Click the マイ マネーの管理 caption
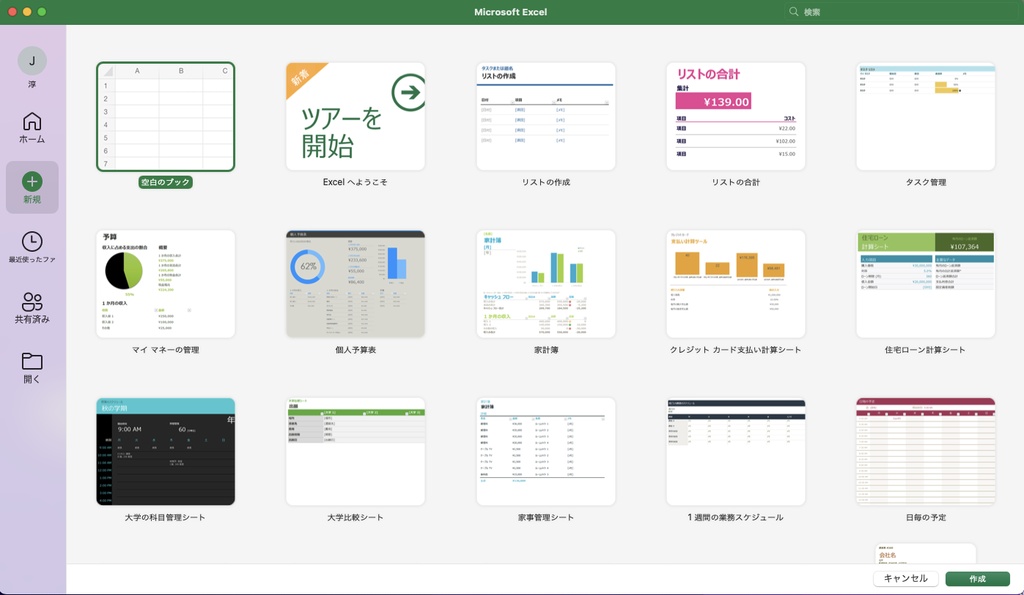Viewport: 1024px width, 595px height. (165, 350)
